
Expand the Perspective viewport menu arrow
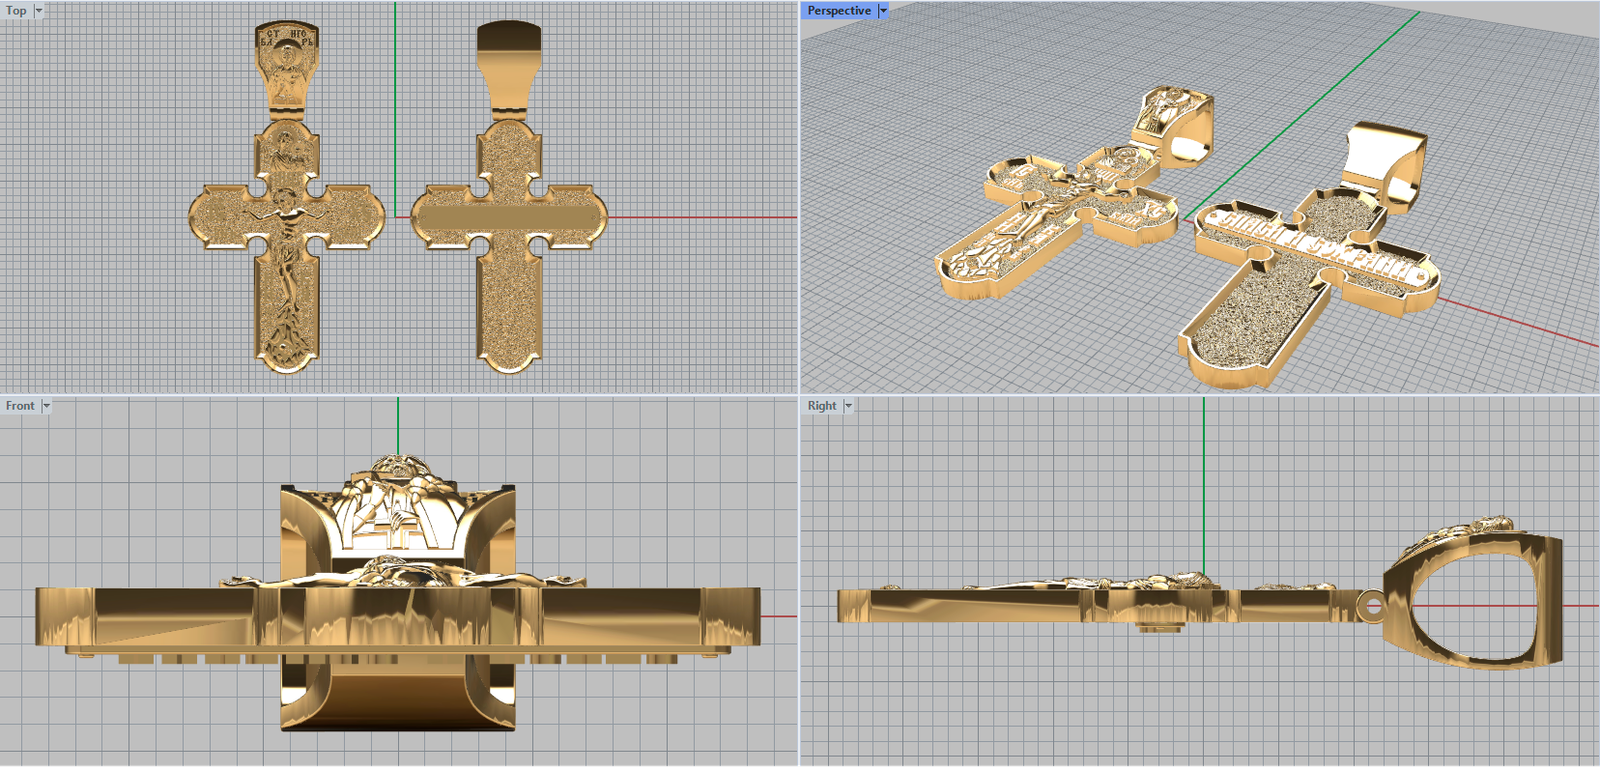[x=883, y=11]
